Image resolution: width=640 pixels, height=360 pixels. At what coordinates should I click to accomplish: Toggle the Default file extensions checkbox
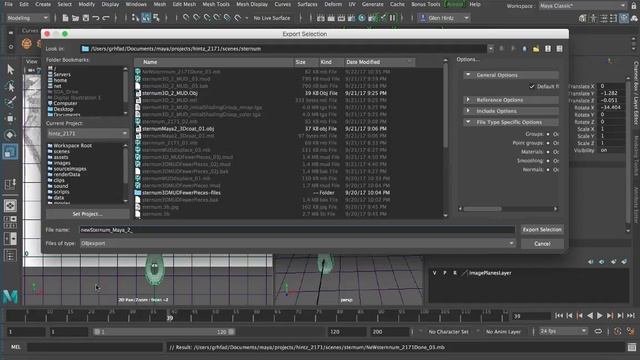[532, 86]
